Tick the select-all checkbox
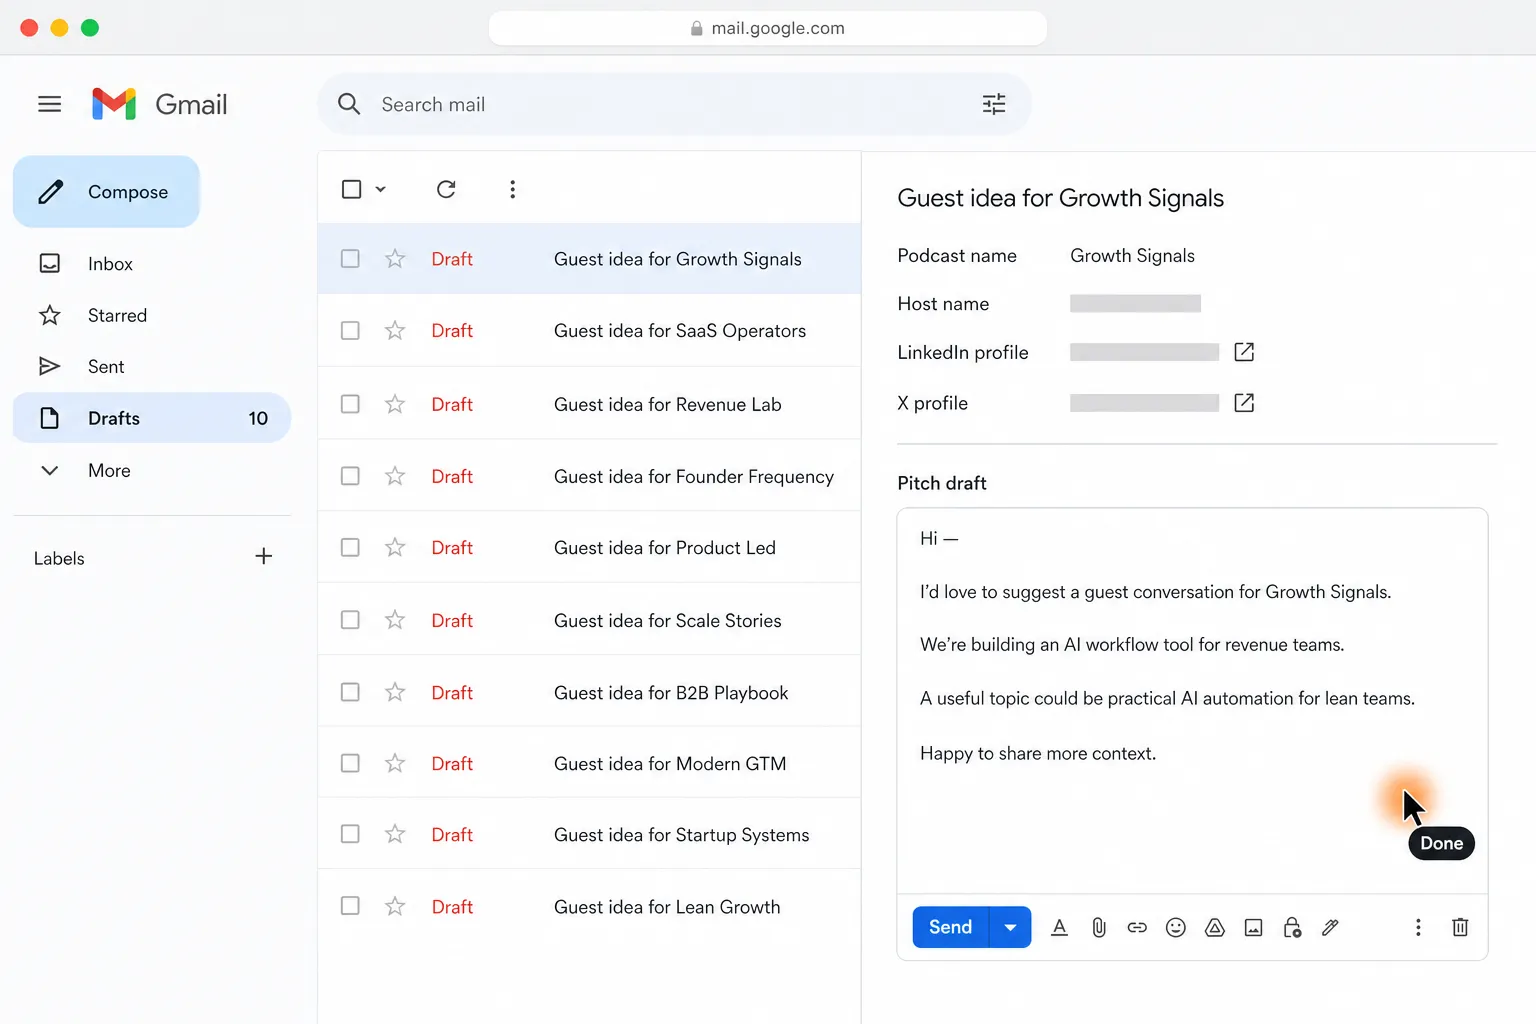Screen dimensions: 1536x1024 (351, 189)
